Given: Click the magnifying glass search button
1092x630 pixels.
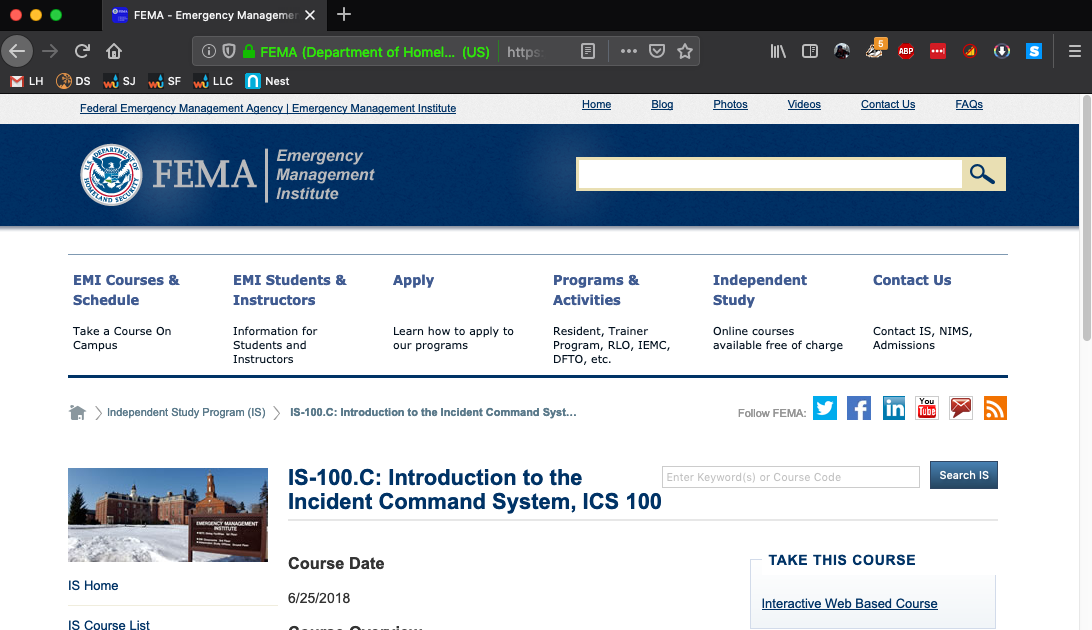Looking at the screenshot, I should click(983, 174).
